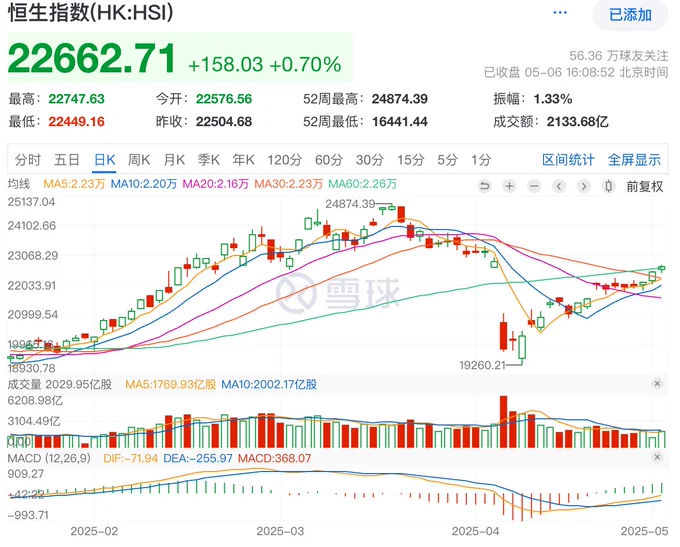Click the 24874.39 high marker on chart
The image size is (680, 547).
pos(350,203)
